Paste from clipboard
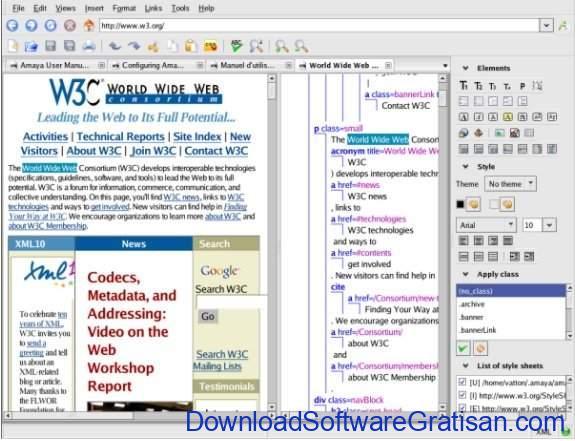This screenshot has height=441, width=575. pos(190,46)
